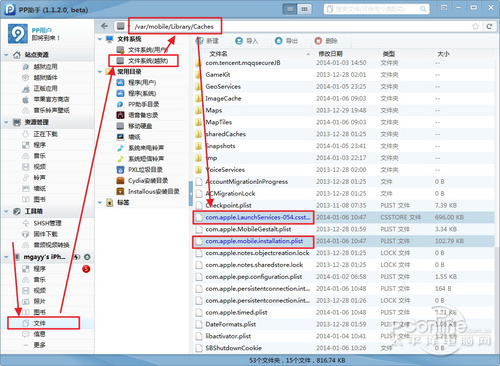Click the eject icon next to device name
The height and width of the screenshot is (366, 500).
click(87, 257)
